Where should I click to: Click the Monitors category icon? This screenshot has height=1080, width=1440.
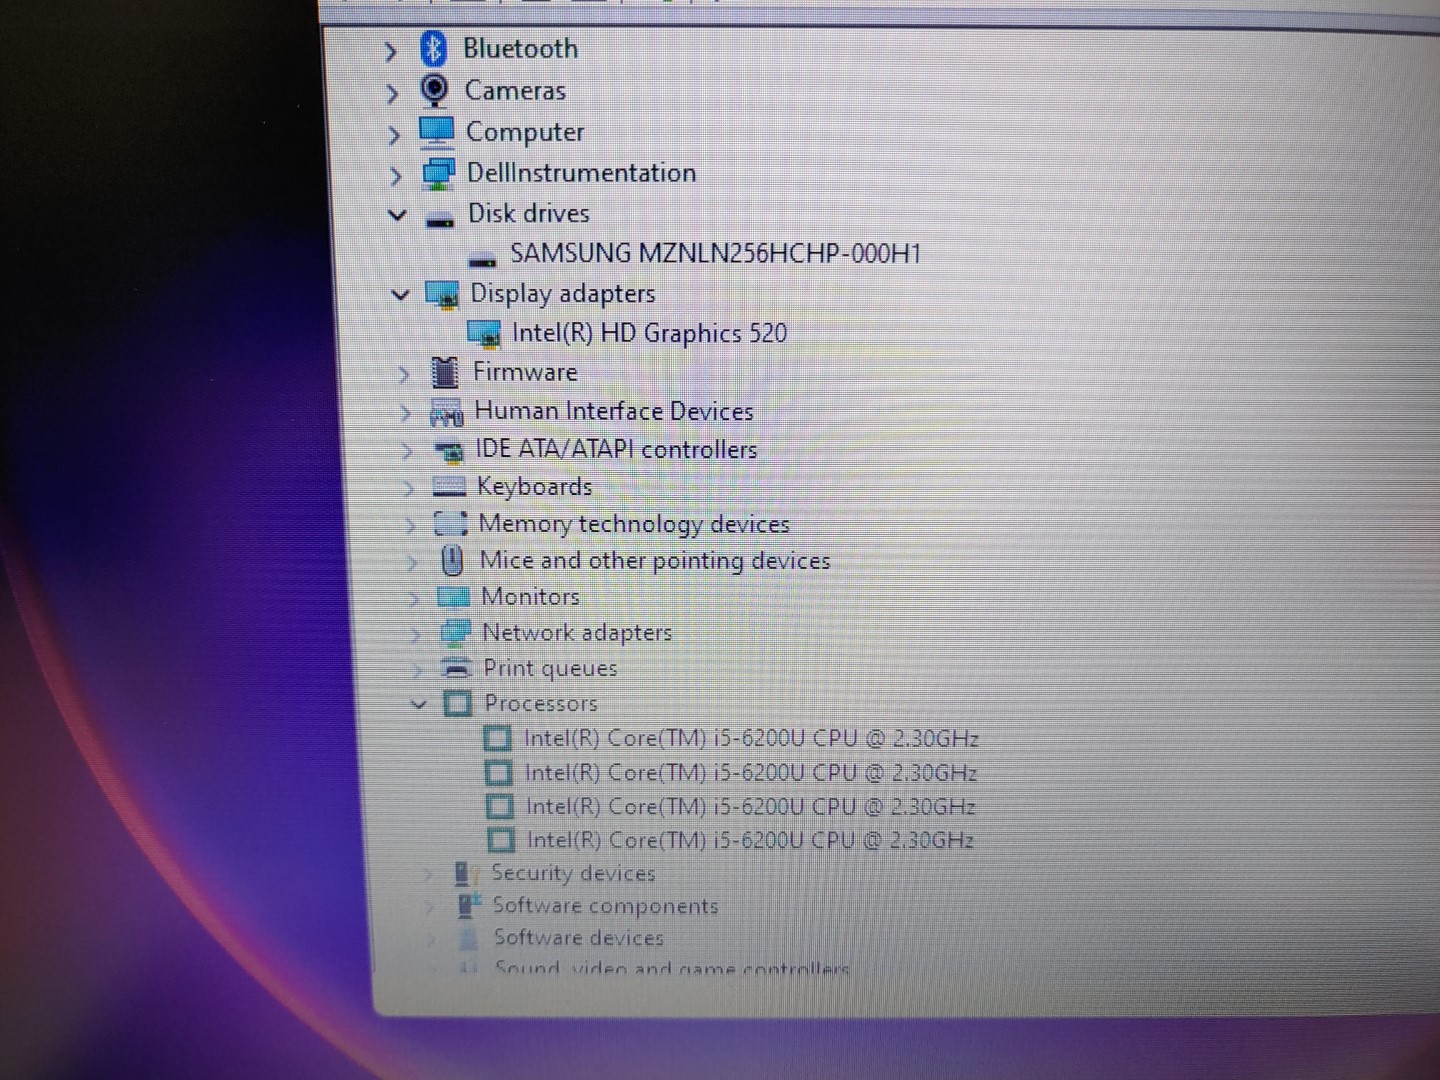(453, 597)
